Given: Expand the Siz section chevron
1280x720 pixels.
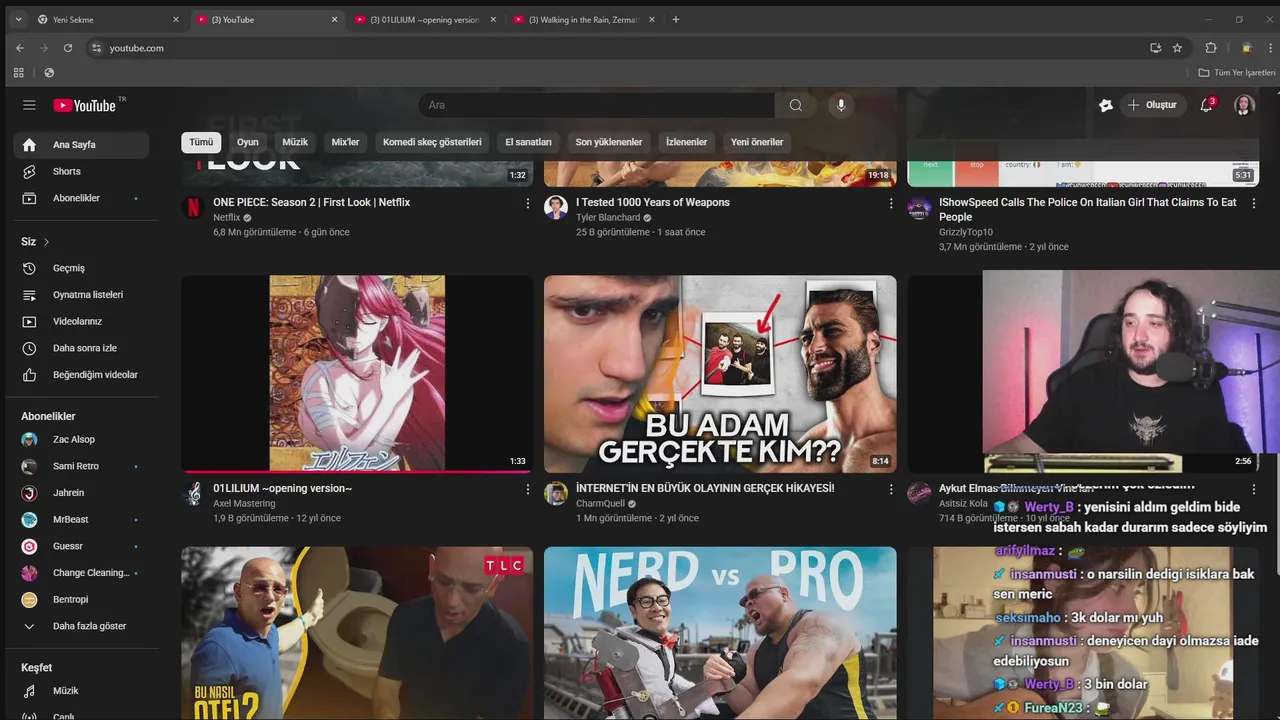Looking at the screenshot, I should [46, 242].
